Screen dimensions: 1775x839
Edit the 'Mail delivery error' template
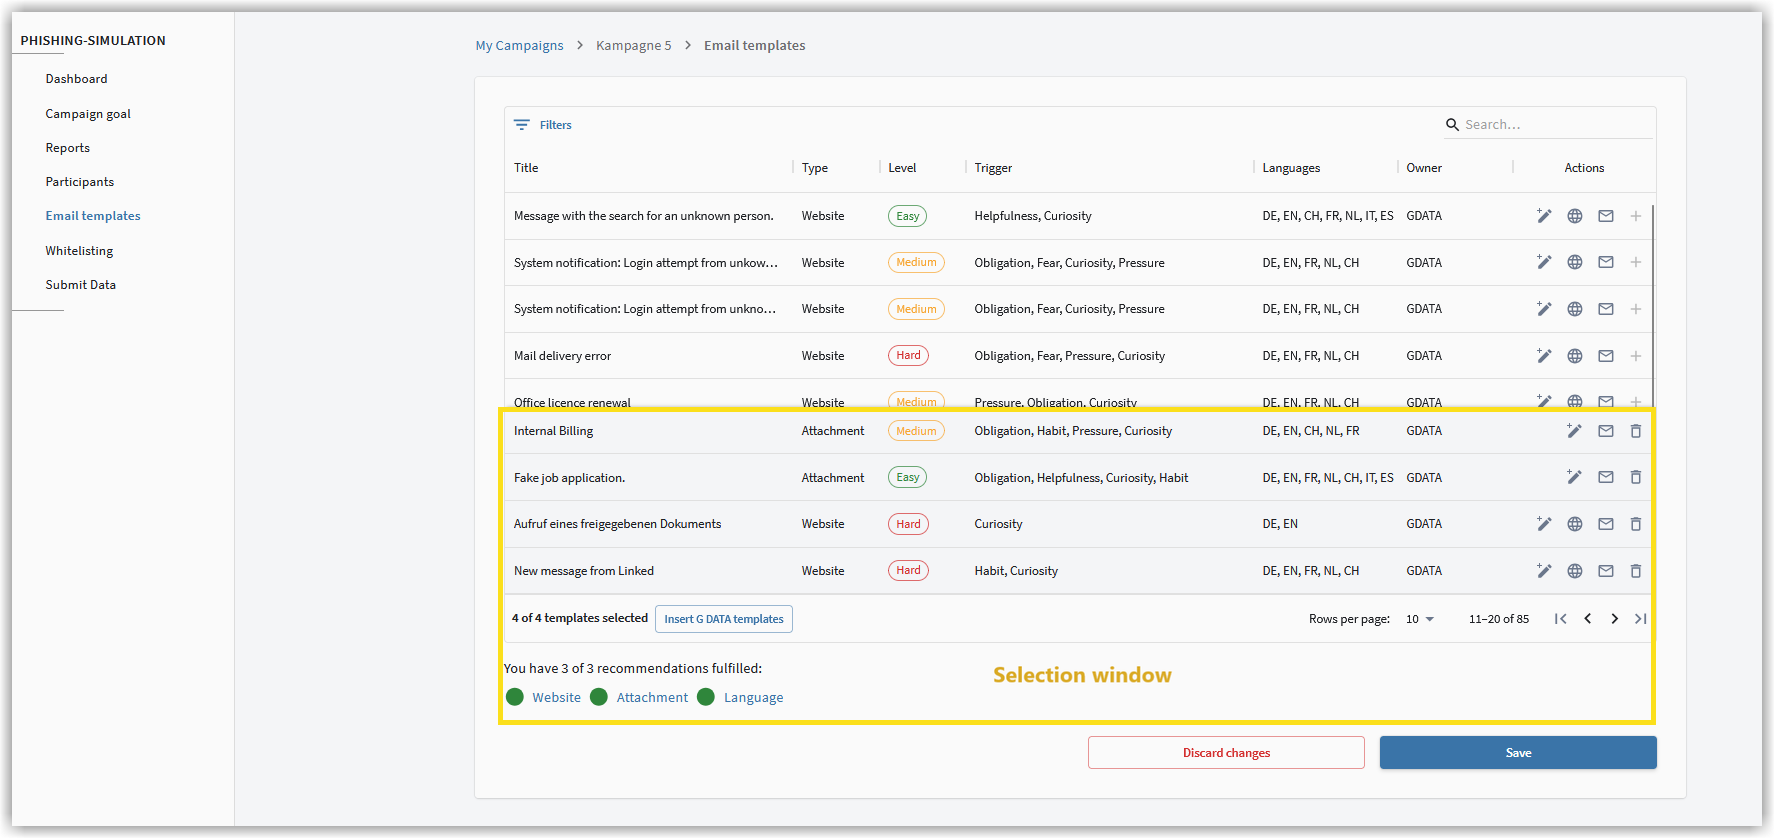tap(1544, 356)
